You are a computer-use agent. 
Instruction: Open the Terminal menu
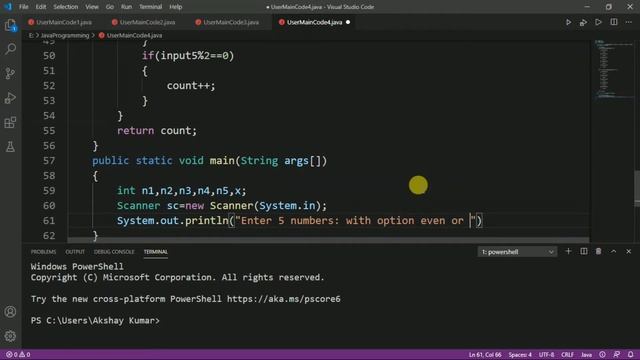pyautogui.click(x=151, y=7)
